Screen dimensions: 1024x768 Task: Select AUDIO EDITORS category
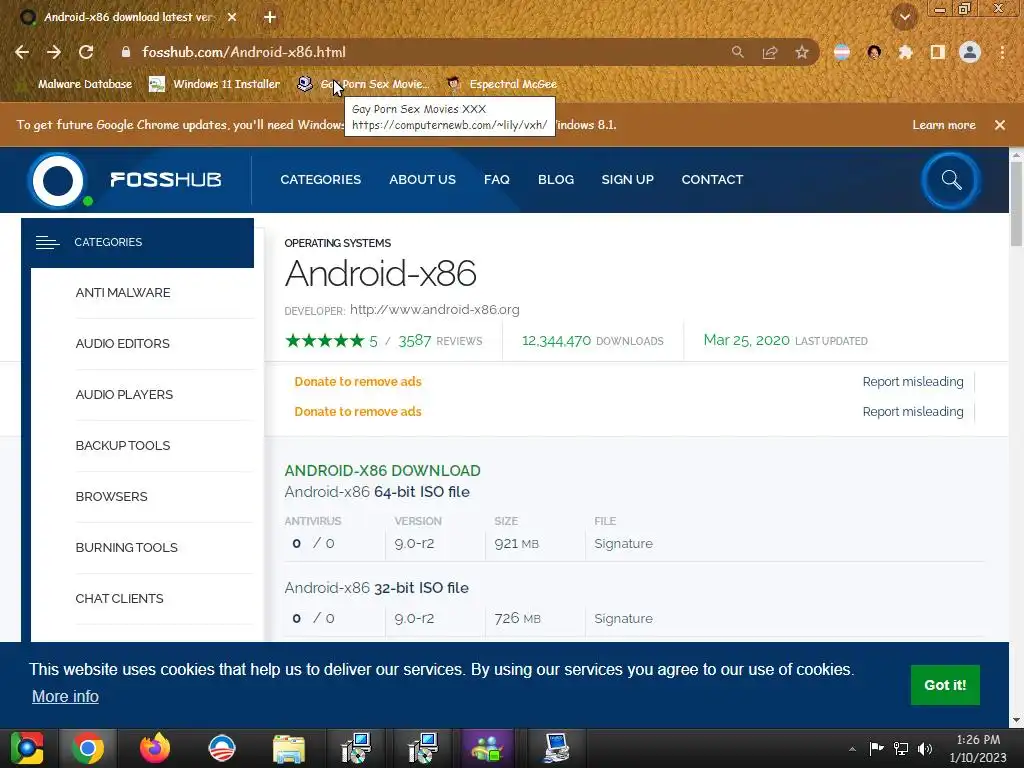(123, 344)
